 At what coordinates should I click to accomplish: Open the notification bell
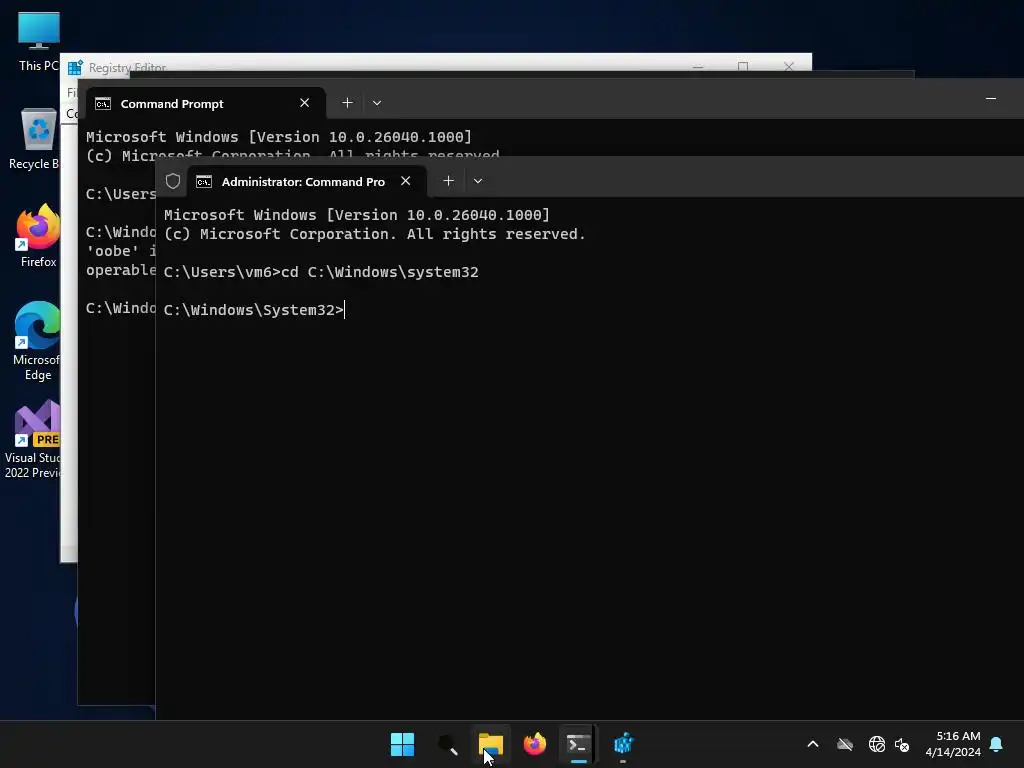(x=996, y=744)
